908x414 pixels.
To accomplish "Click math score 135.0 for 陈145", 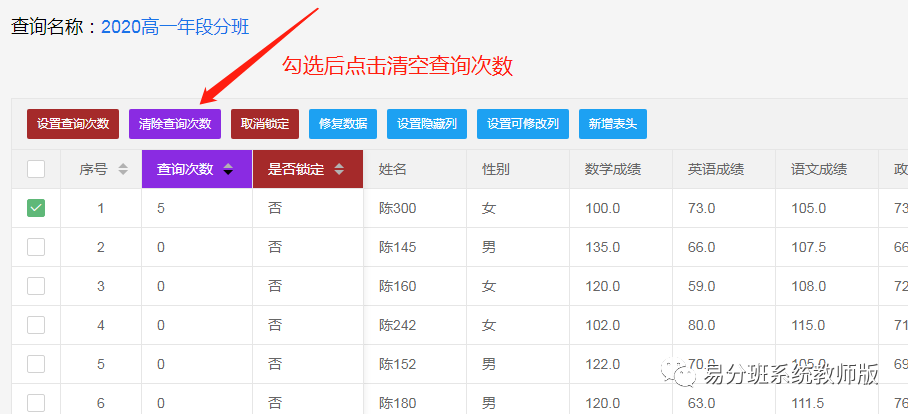I will [602, 247].
